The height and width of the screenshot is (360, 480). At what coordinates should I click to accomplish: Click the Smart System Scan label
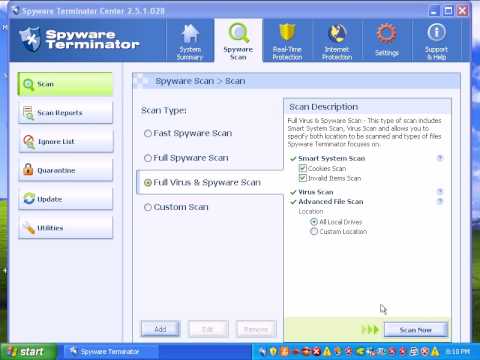click(332, 158)
